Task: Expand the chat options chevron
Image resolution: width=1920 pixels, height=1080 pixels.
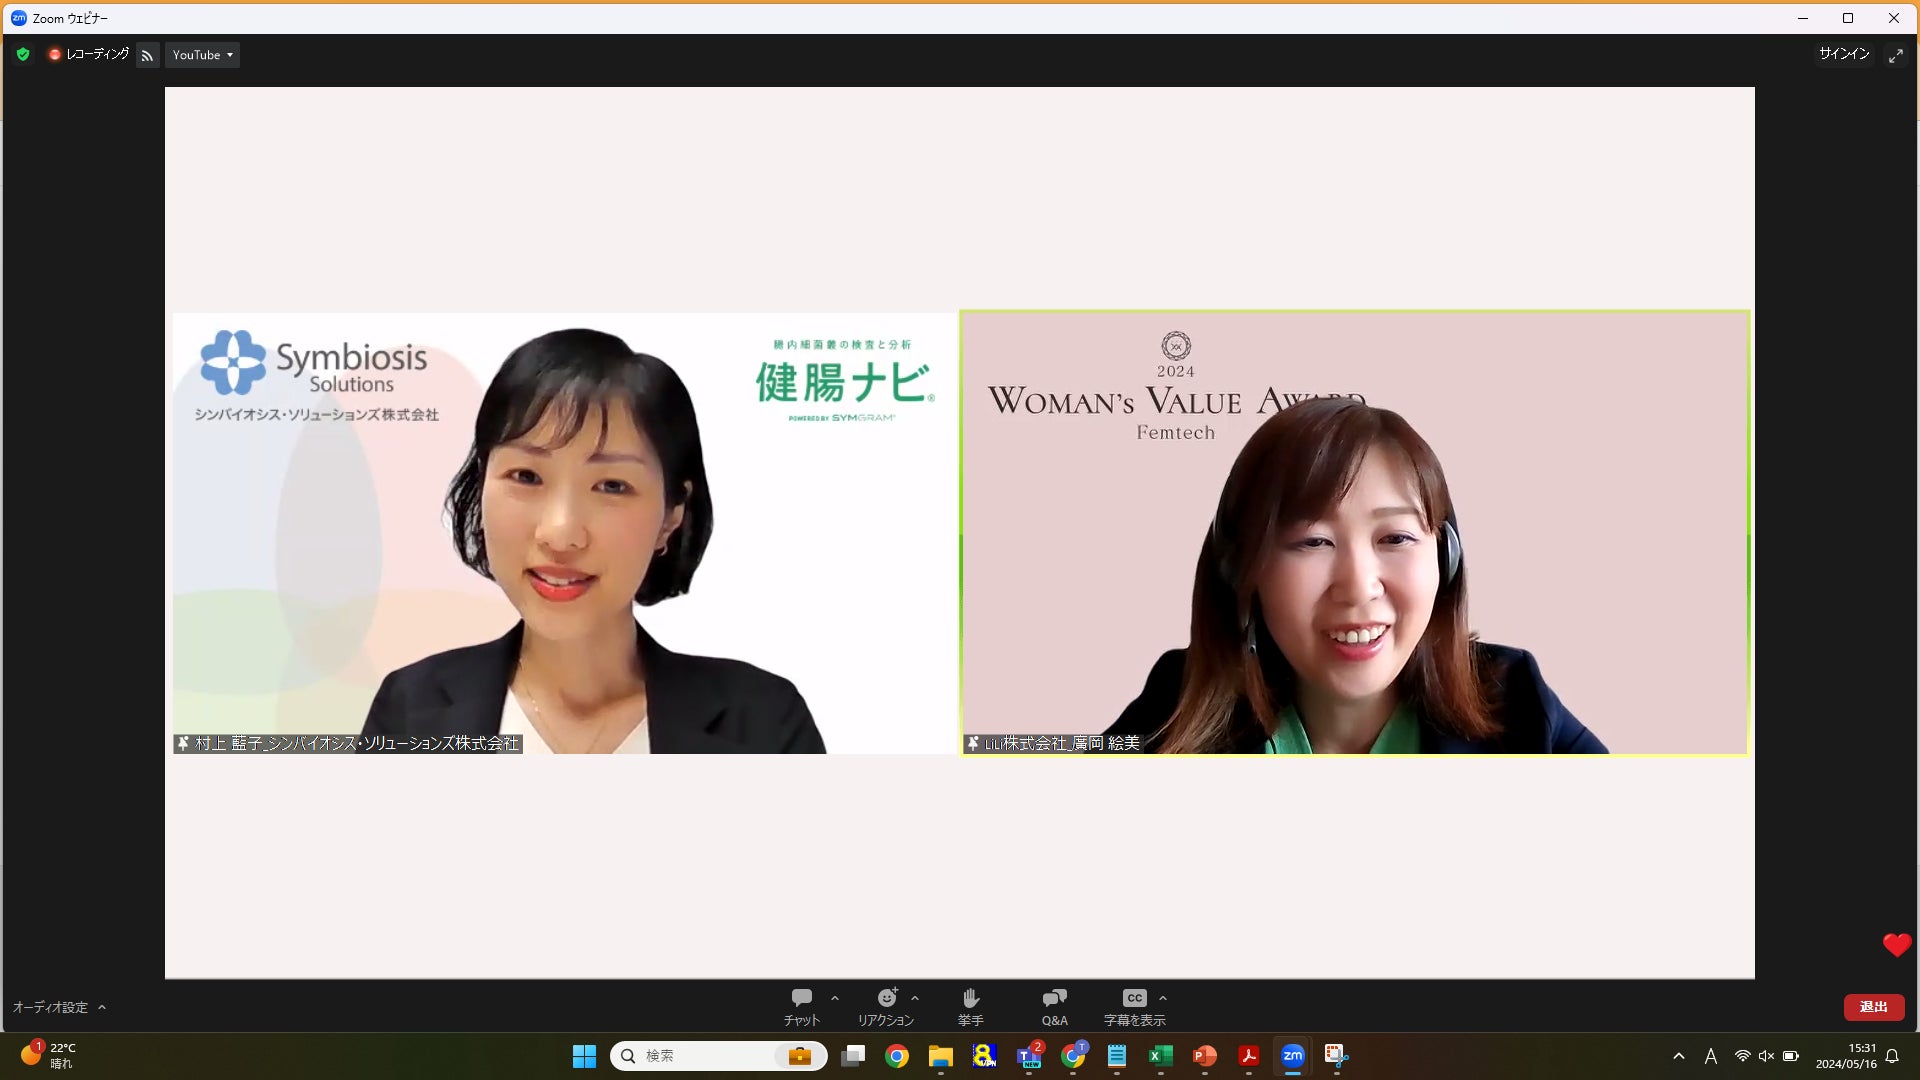Action: tap(835, 998)
